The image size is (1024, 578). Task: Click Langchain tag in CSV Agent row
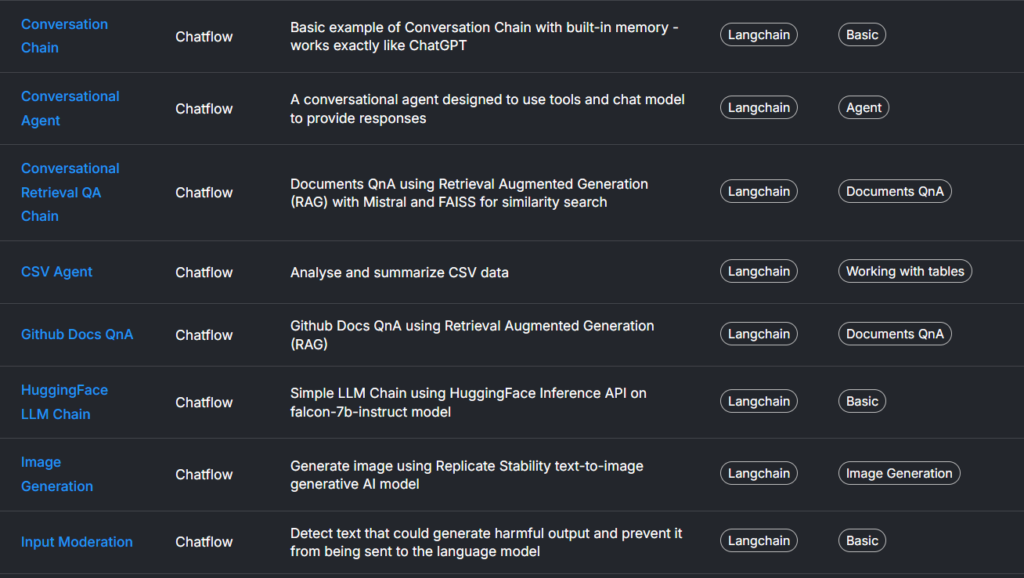coord(759,271)
